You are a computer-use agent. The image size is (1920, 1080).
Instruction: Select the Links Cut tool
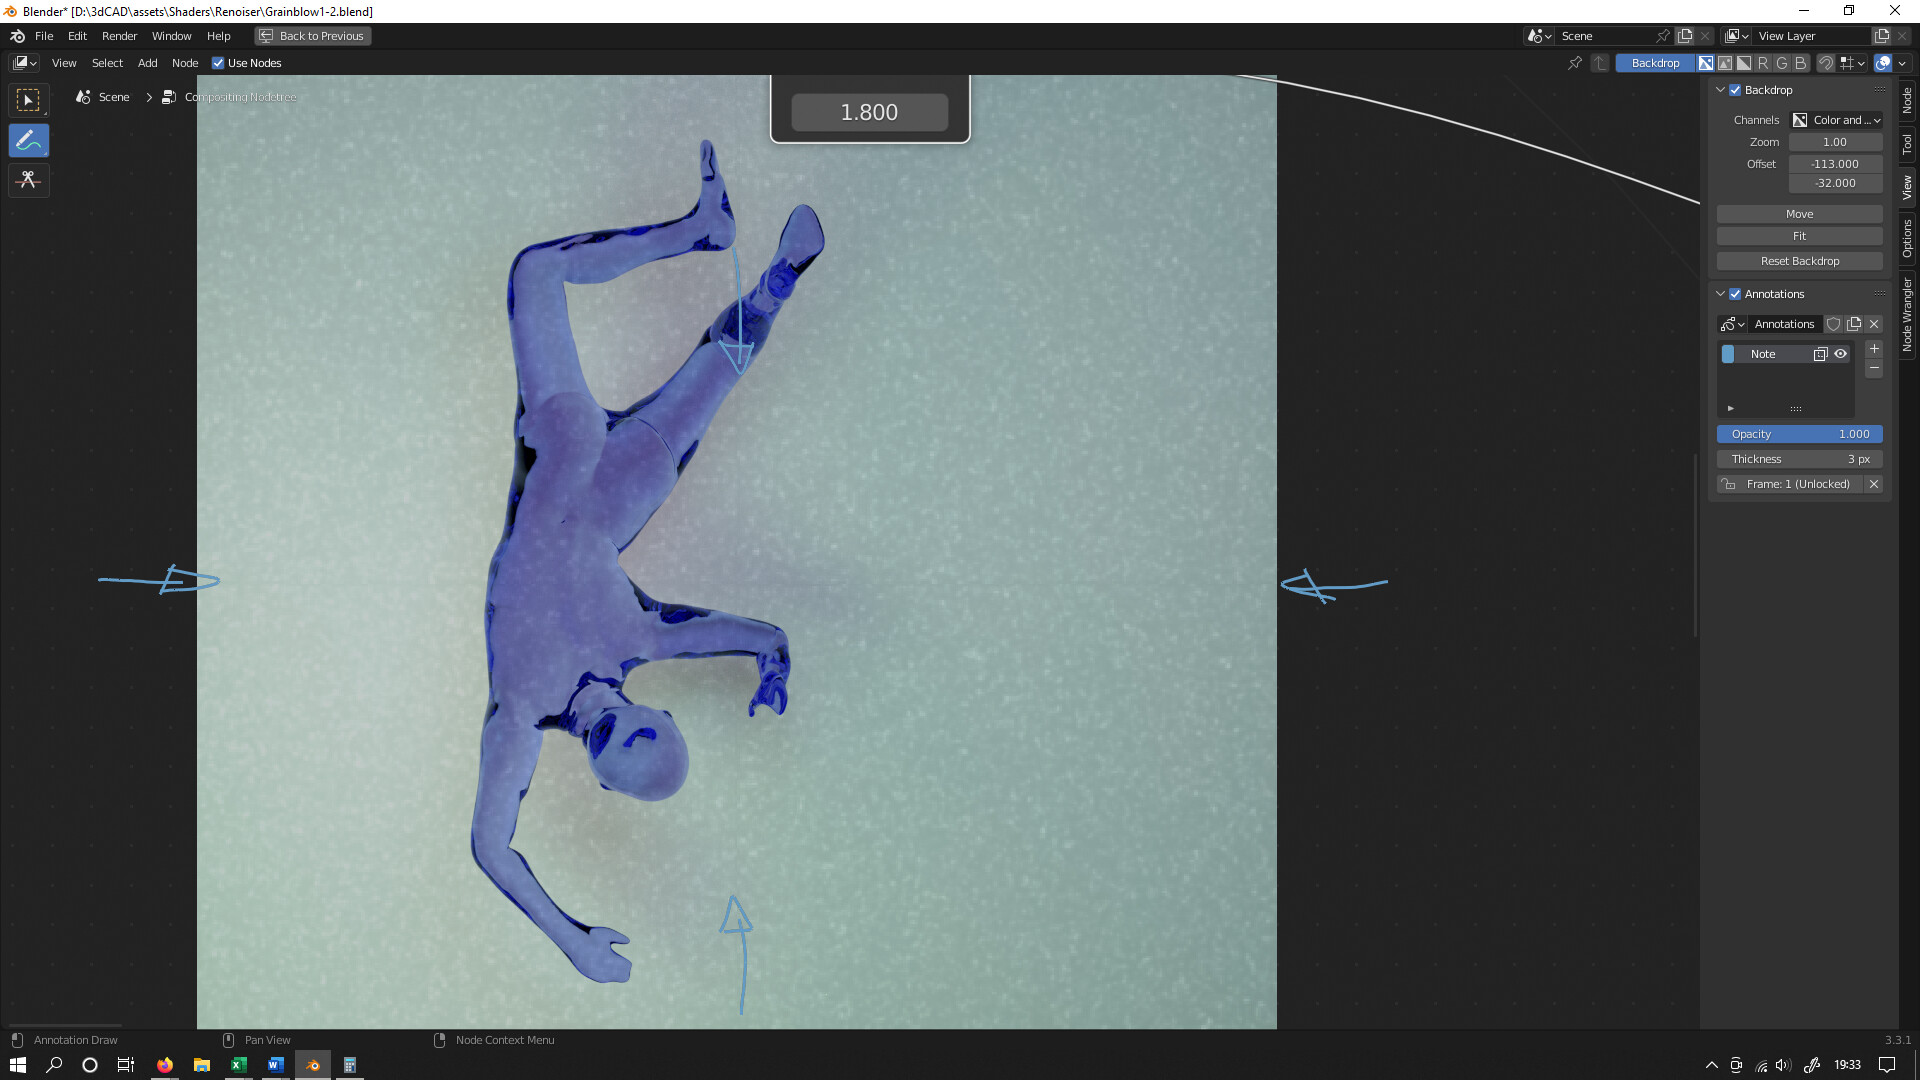click(x=29, y=180)
